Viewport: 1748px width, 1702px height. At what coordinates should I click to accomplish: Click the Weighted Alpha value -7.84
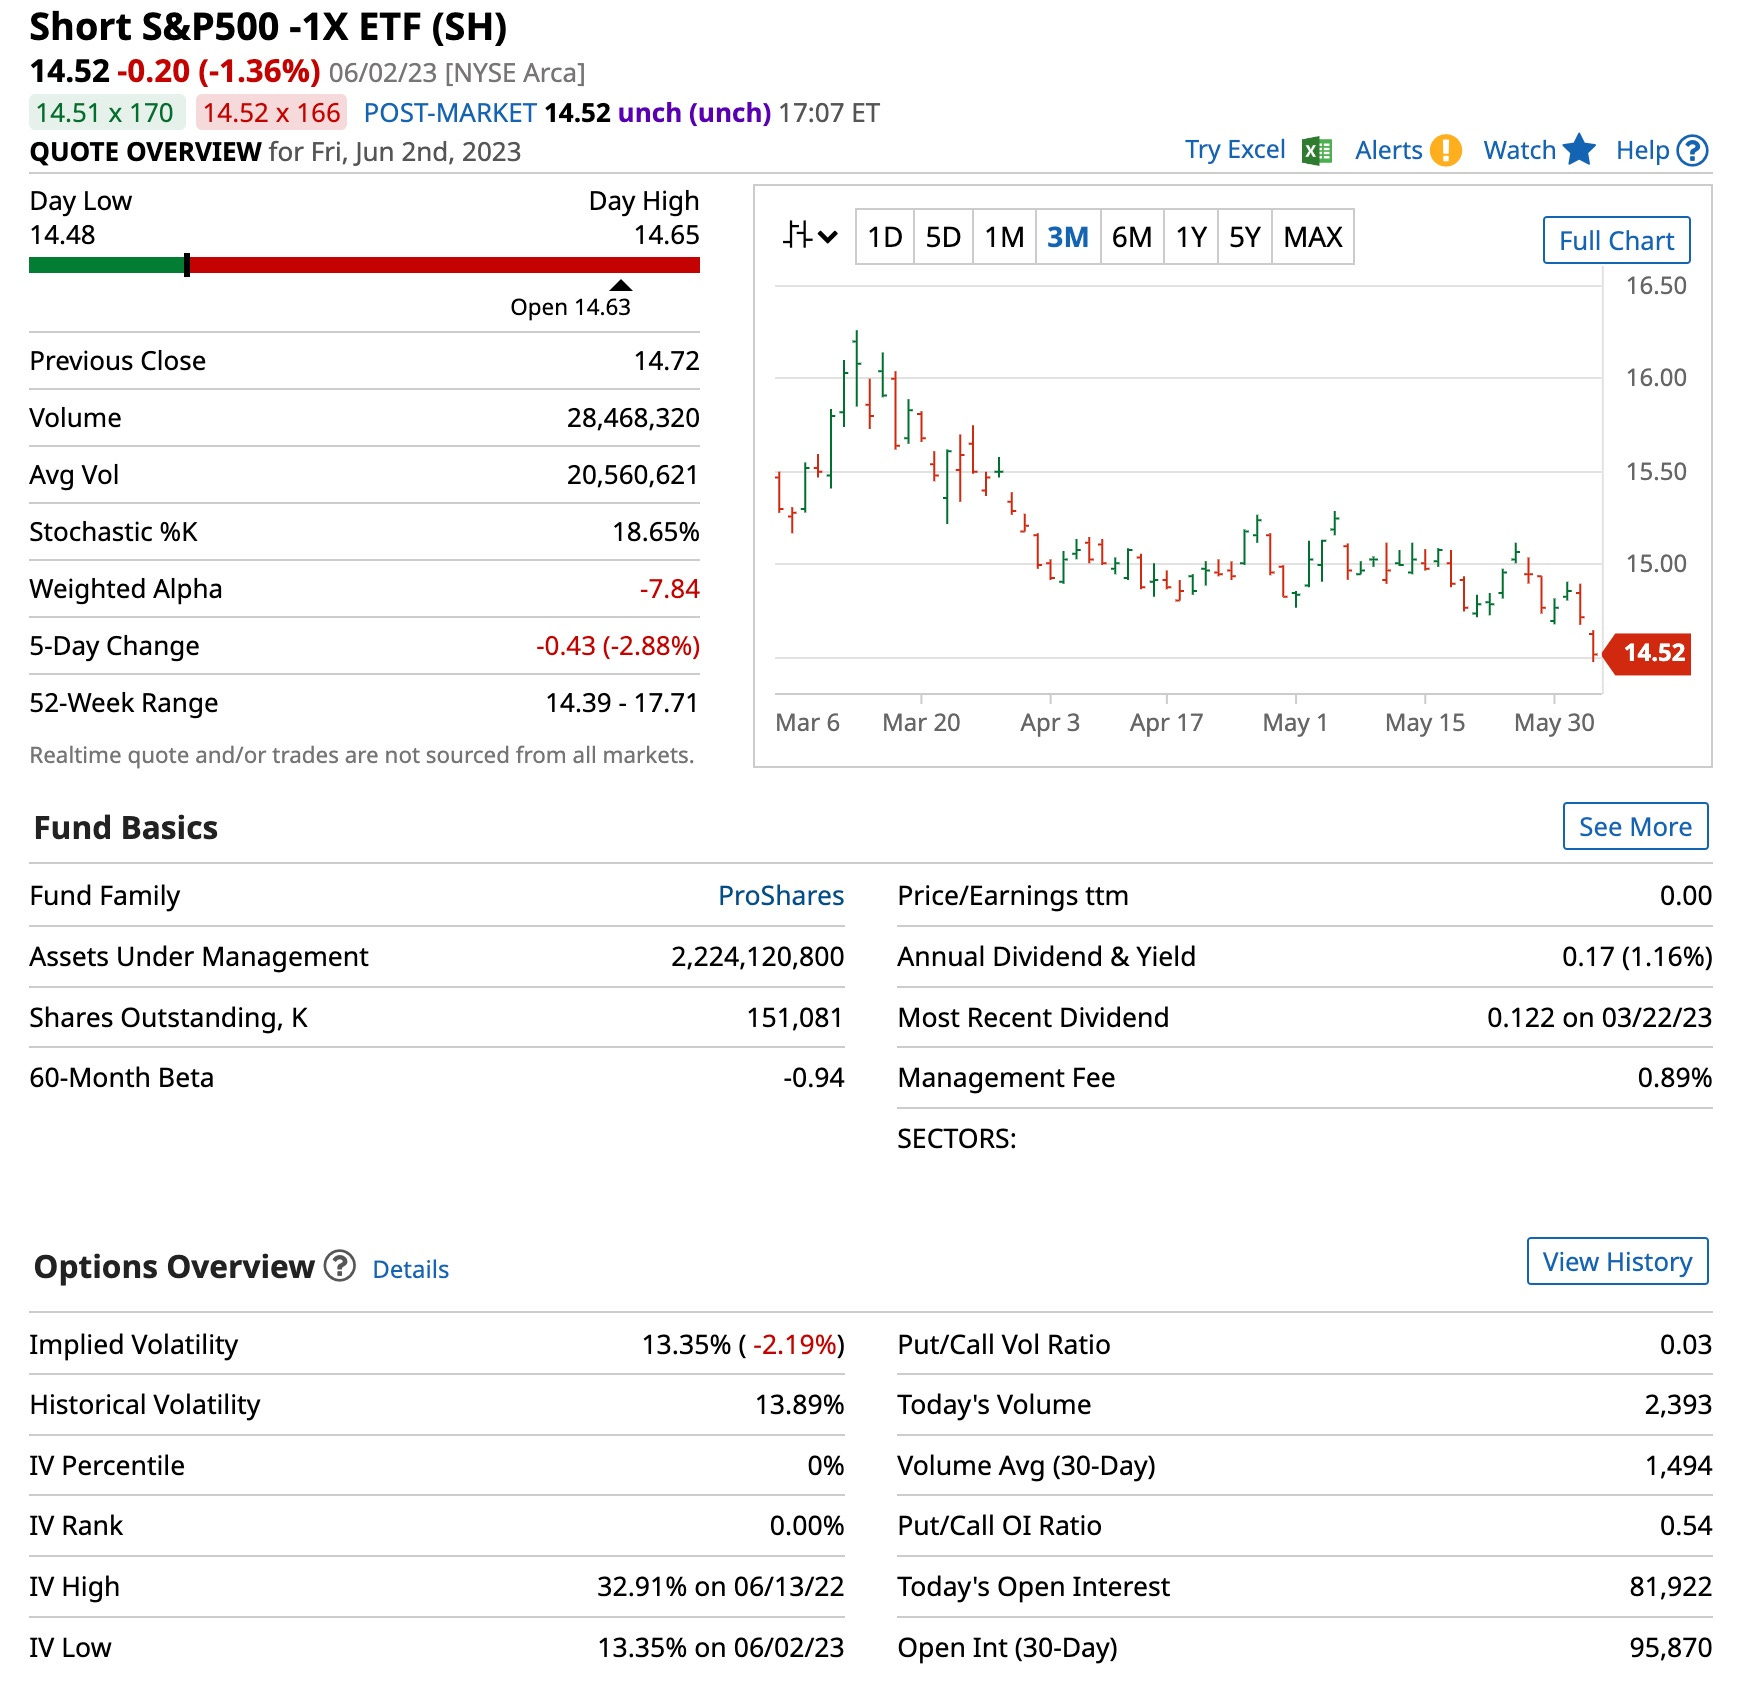669,589
